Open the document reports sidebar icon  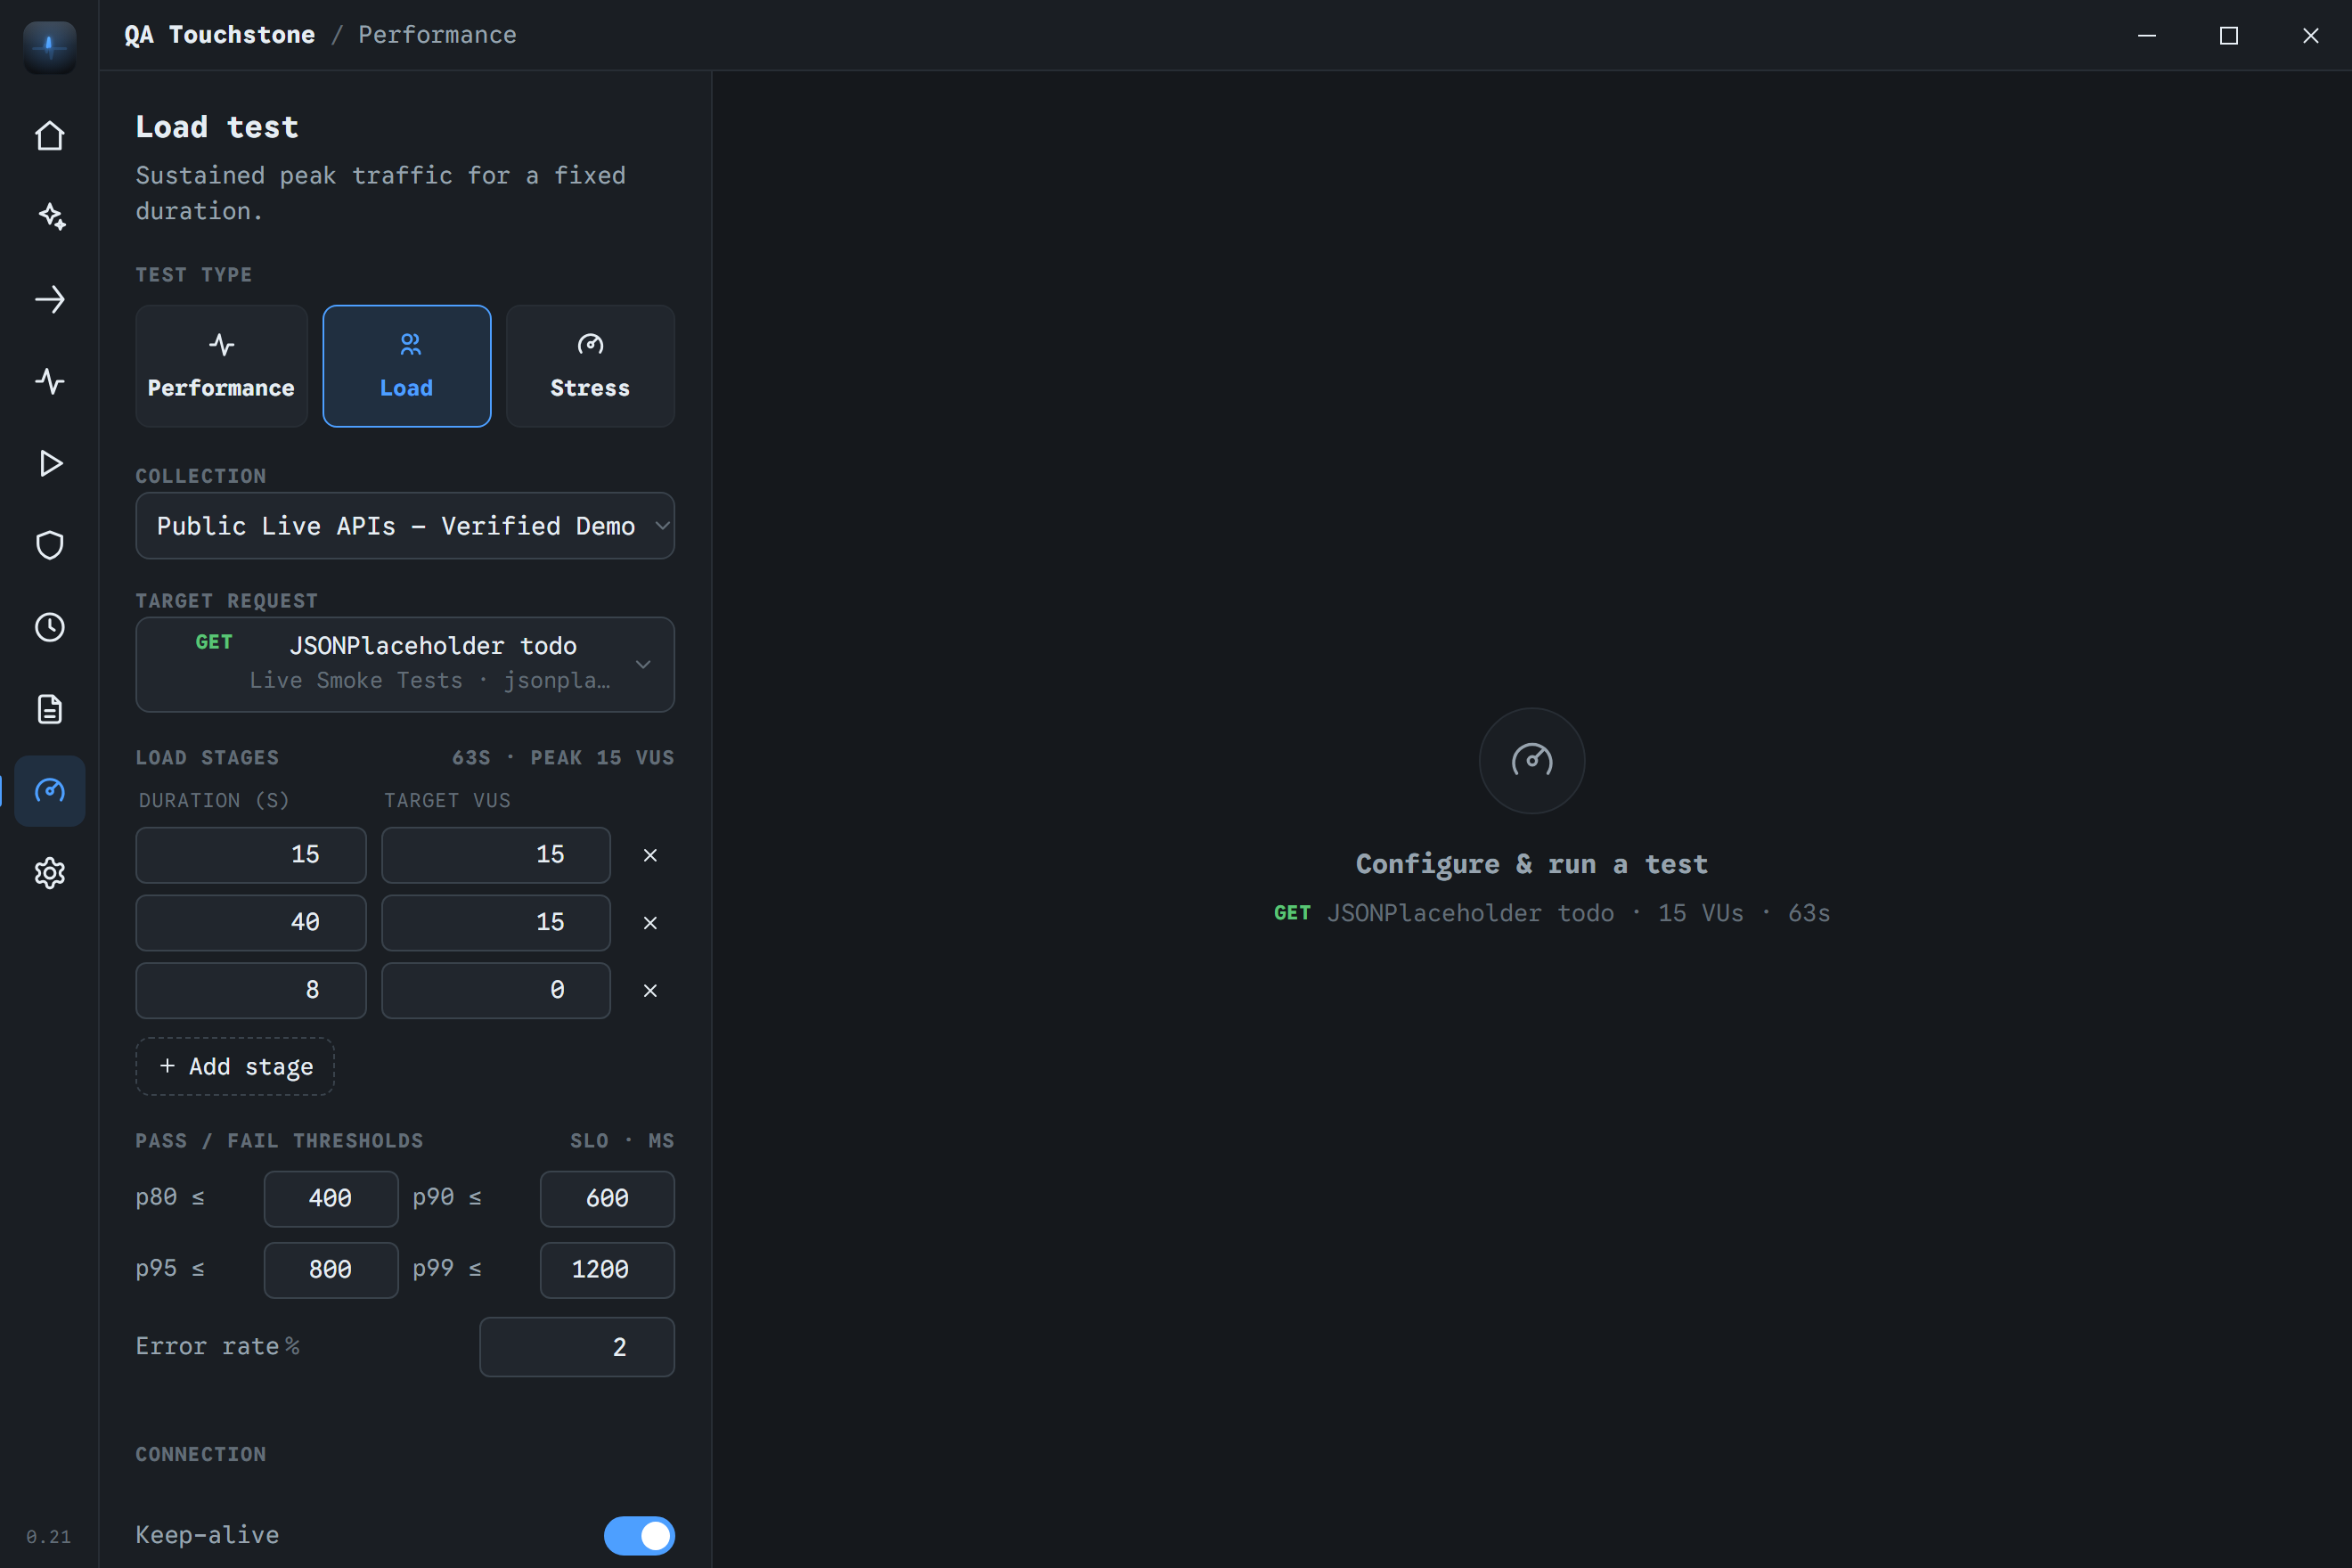pos(49,709)
